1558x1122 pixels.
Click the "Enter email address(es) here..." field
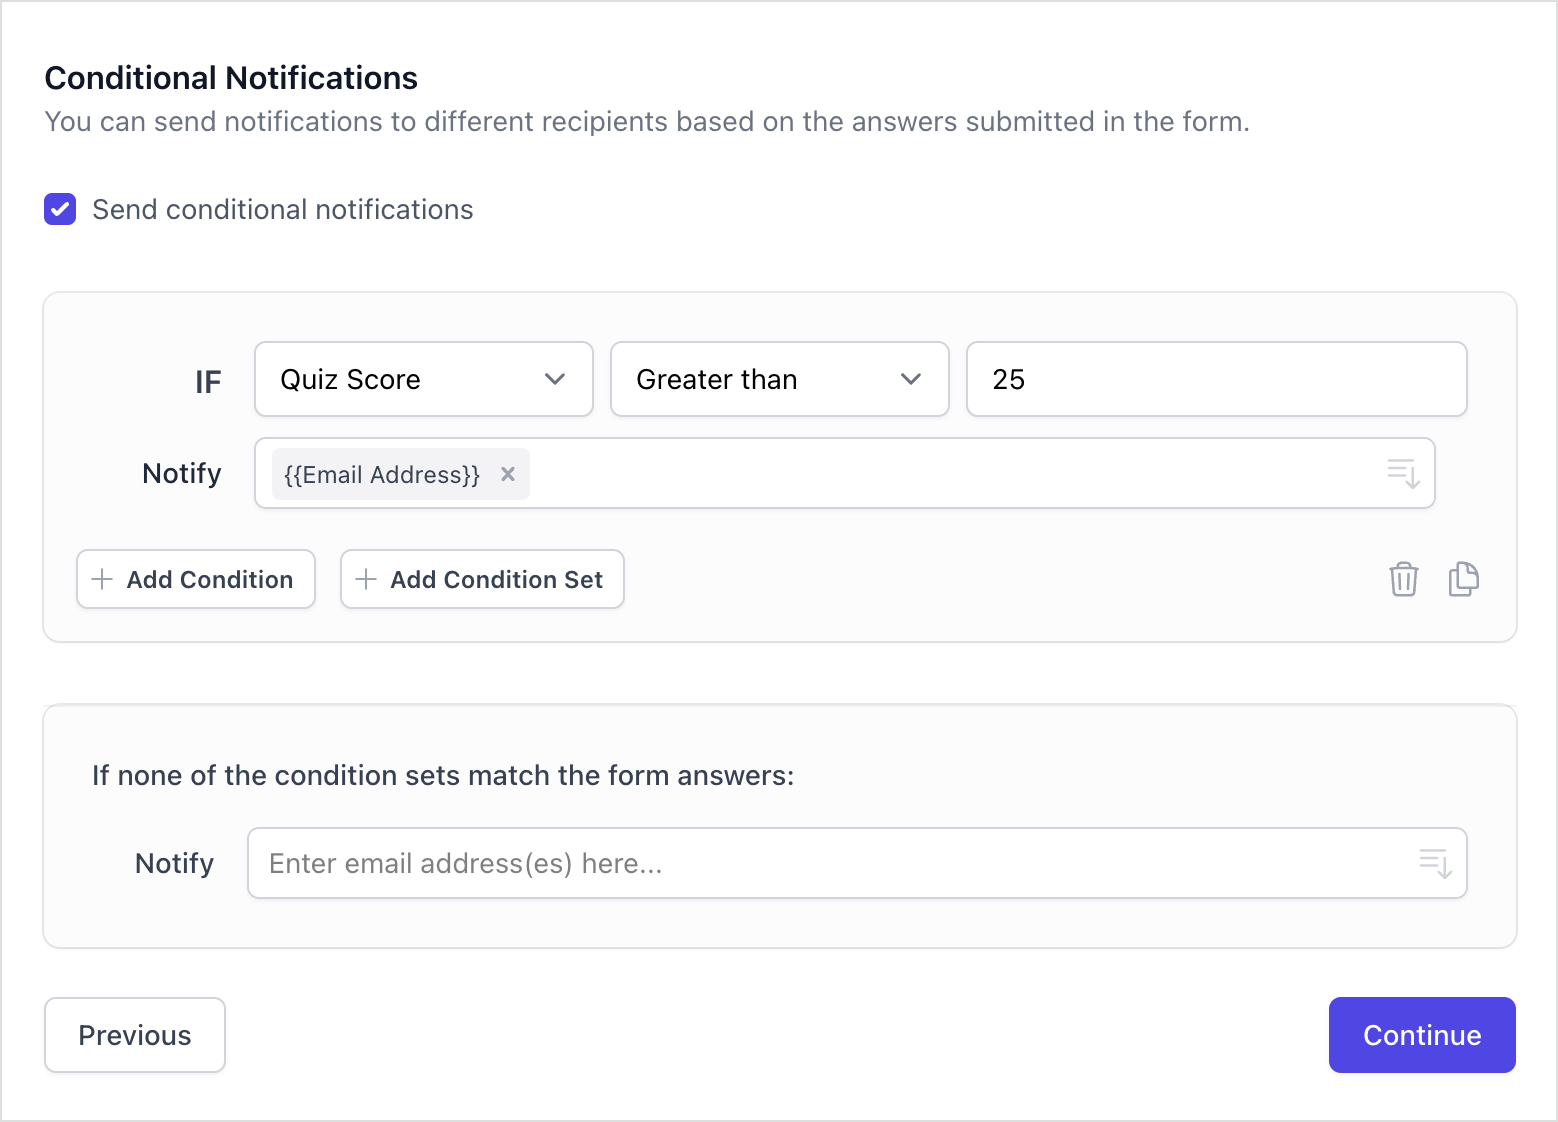pos(830,863)
